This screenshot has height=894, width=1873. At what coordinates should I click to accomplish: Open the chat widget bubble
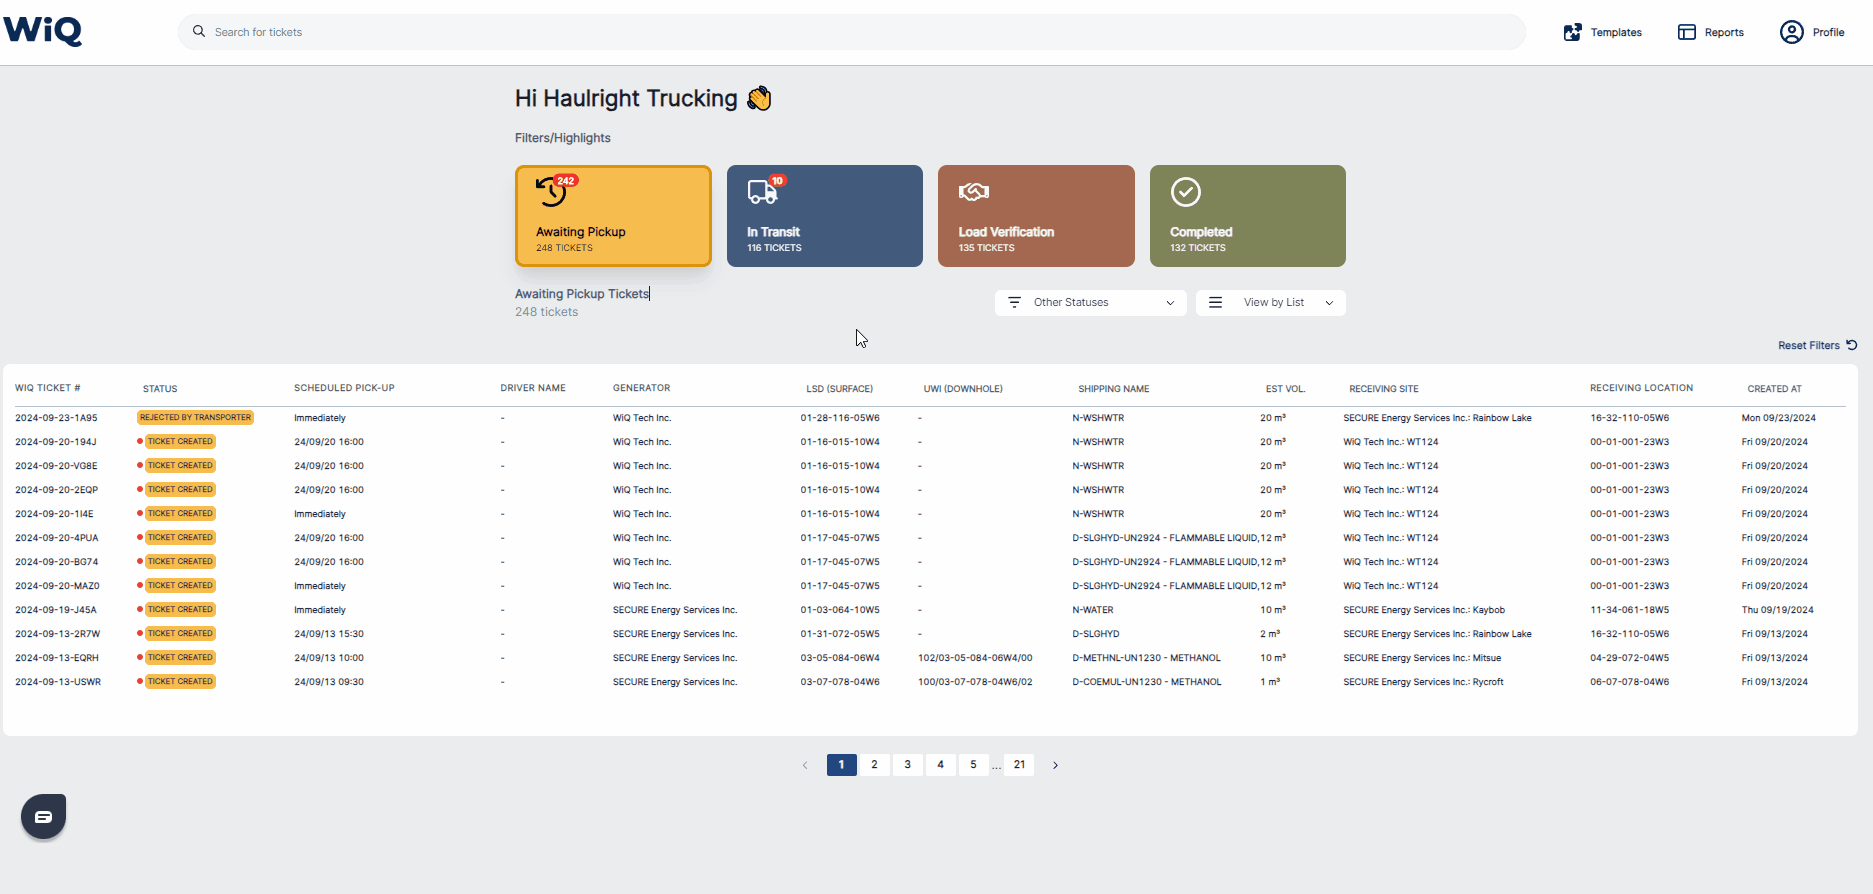(x=43, y=816)
